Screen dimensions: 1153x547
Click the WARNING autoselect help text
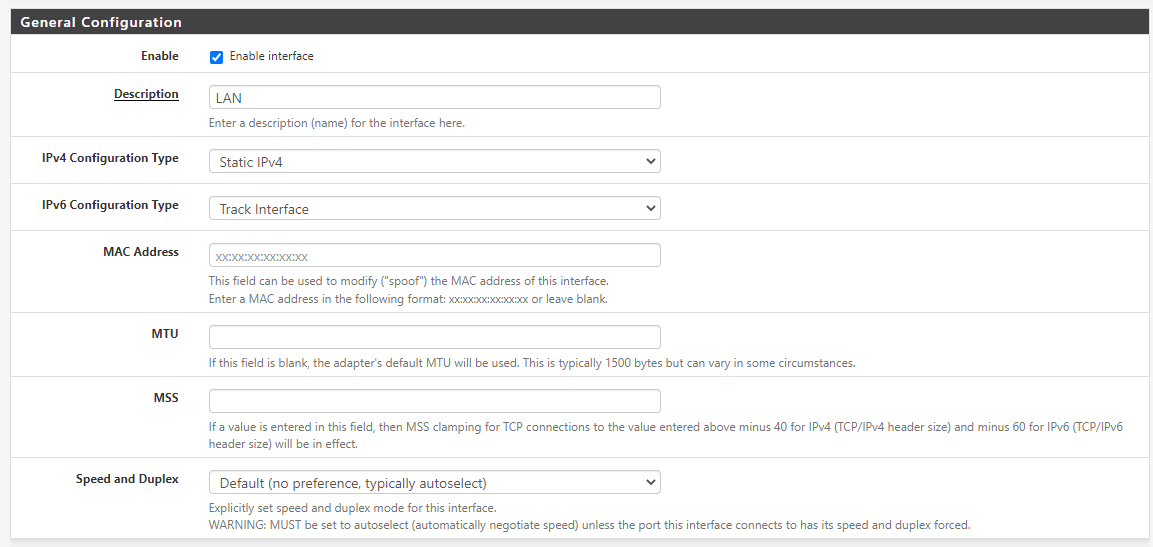[590, 525]
